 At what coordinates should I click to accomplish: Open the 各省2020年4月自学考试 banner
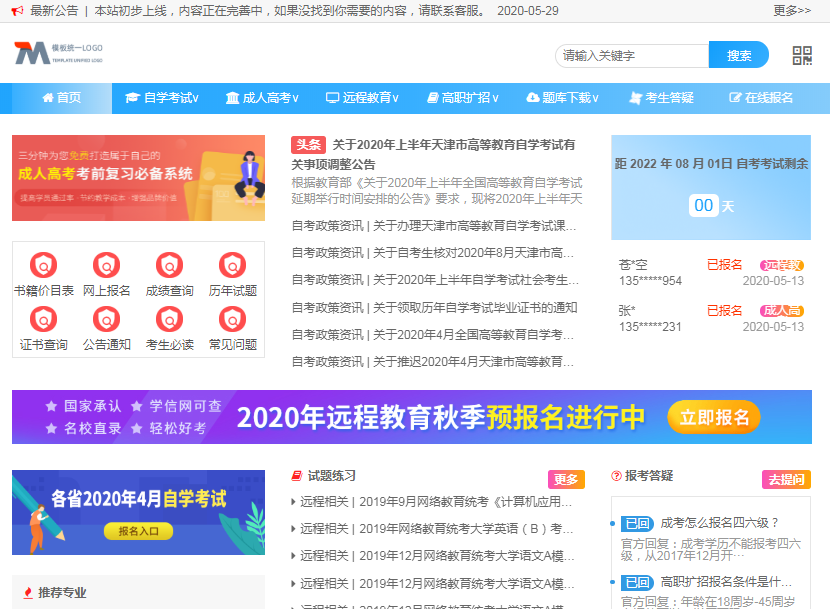(138, 512)
